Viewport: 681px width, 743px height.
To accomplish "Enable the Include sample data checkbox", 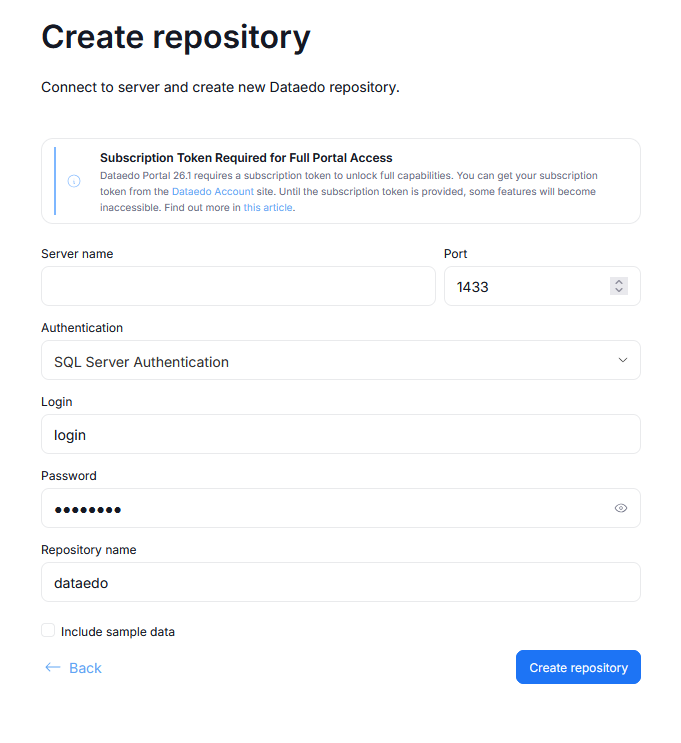I will click(48, 631).
